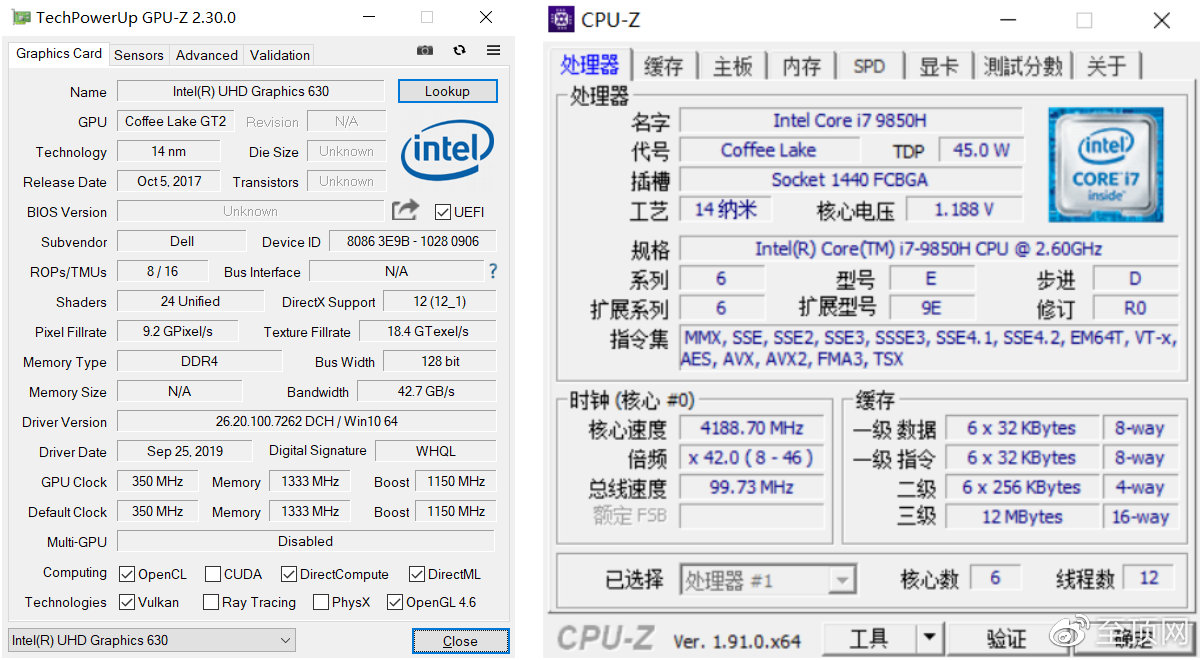Click the Multi-GPU Disabled field
This screenshot has height=660, width=1202.
(x=306, y=541)
